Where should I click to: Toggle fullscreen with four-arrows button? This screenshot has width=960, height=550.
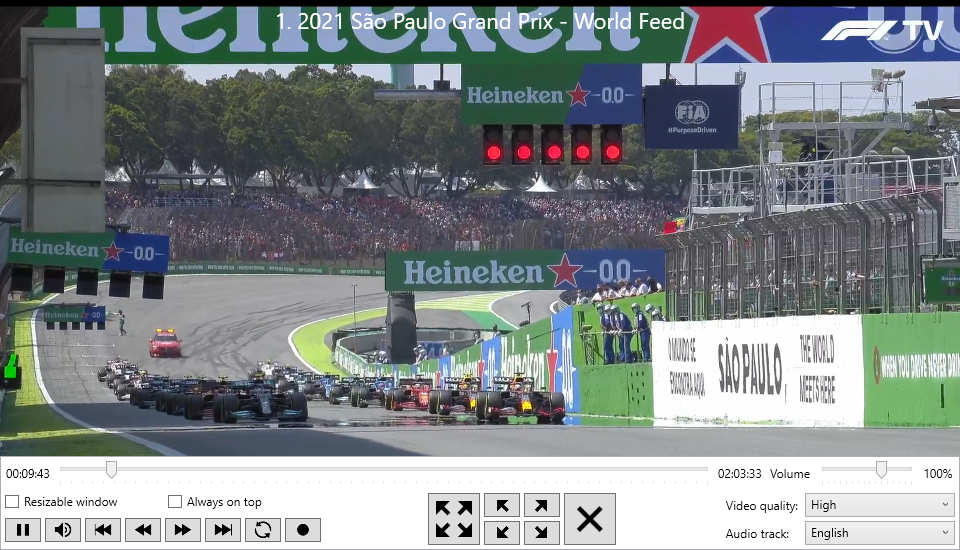[454, 519]
